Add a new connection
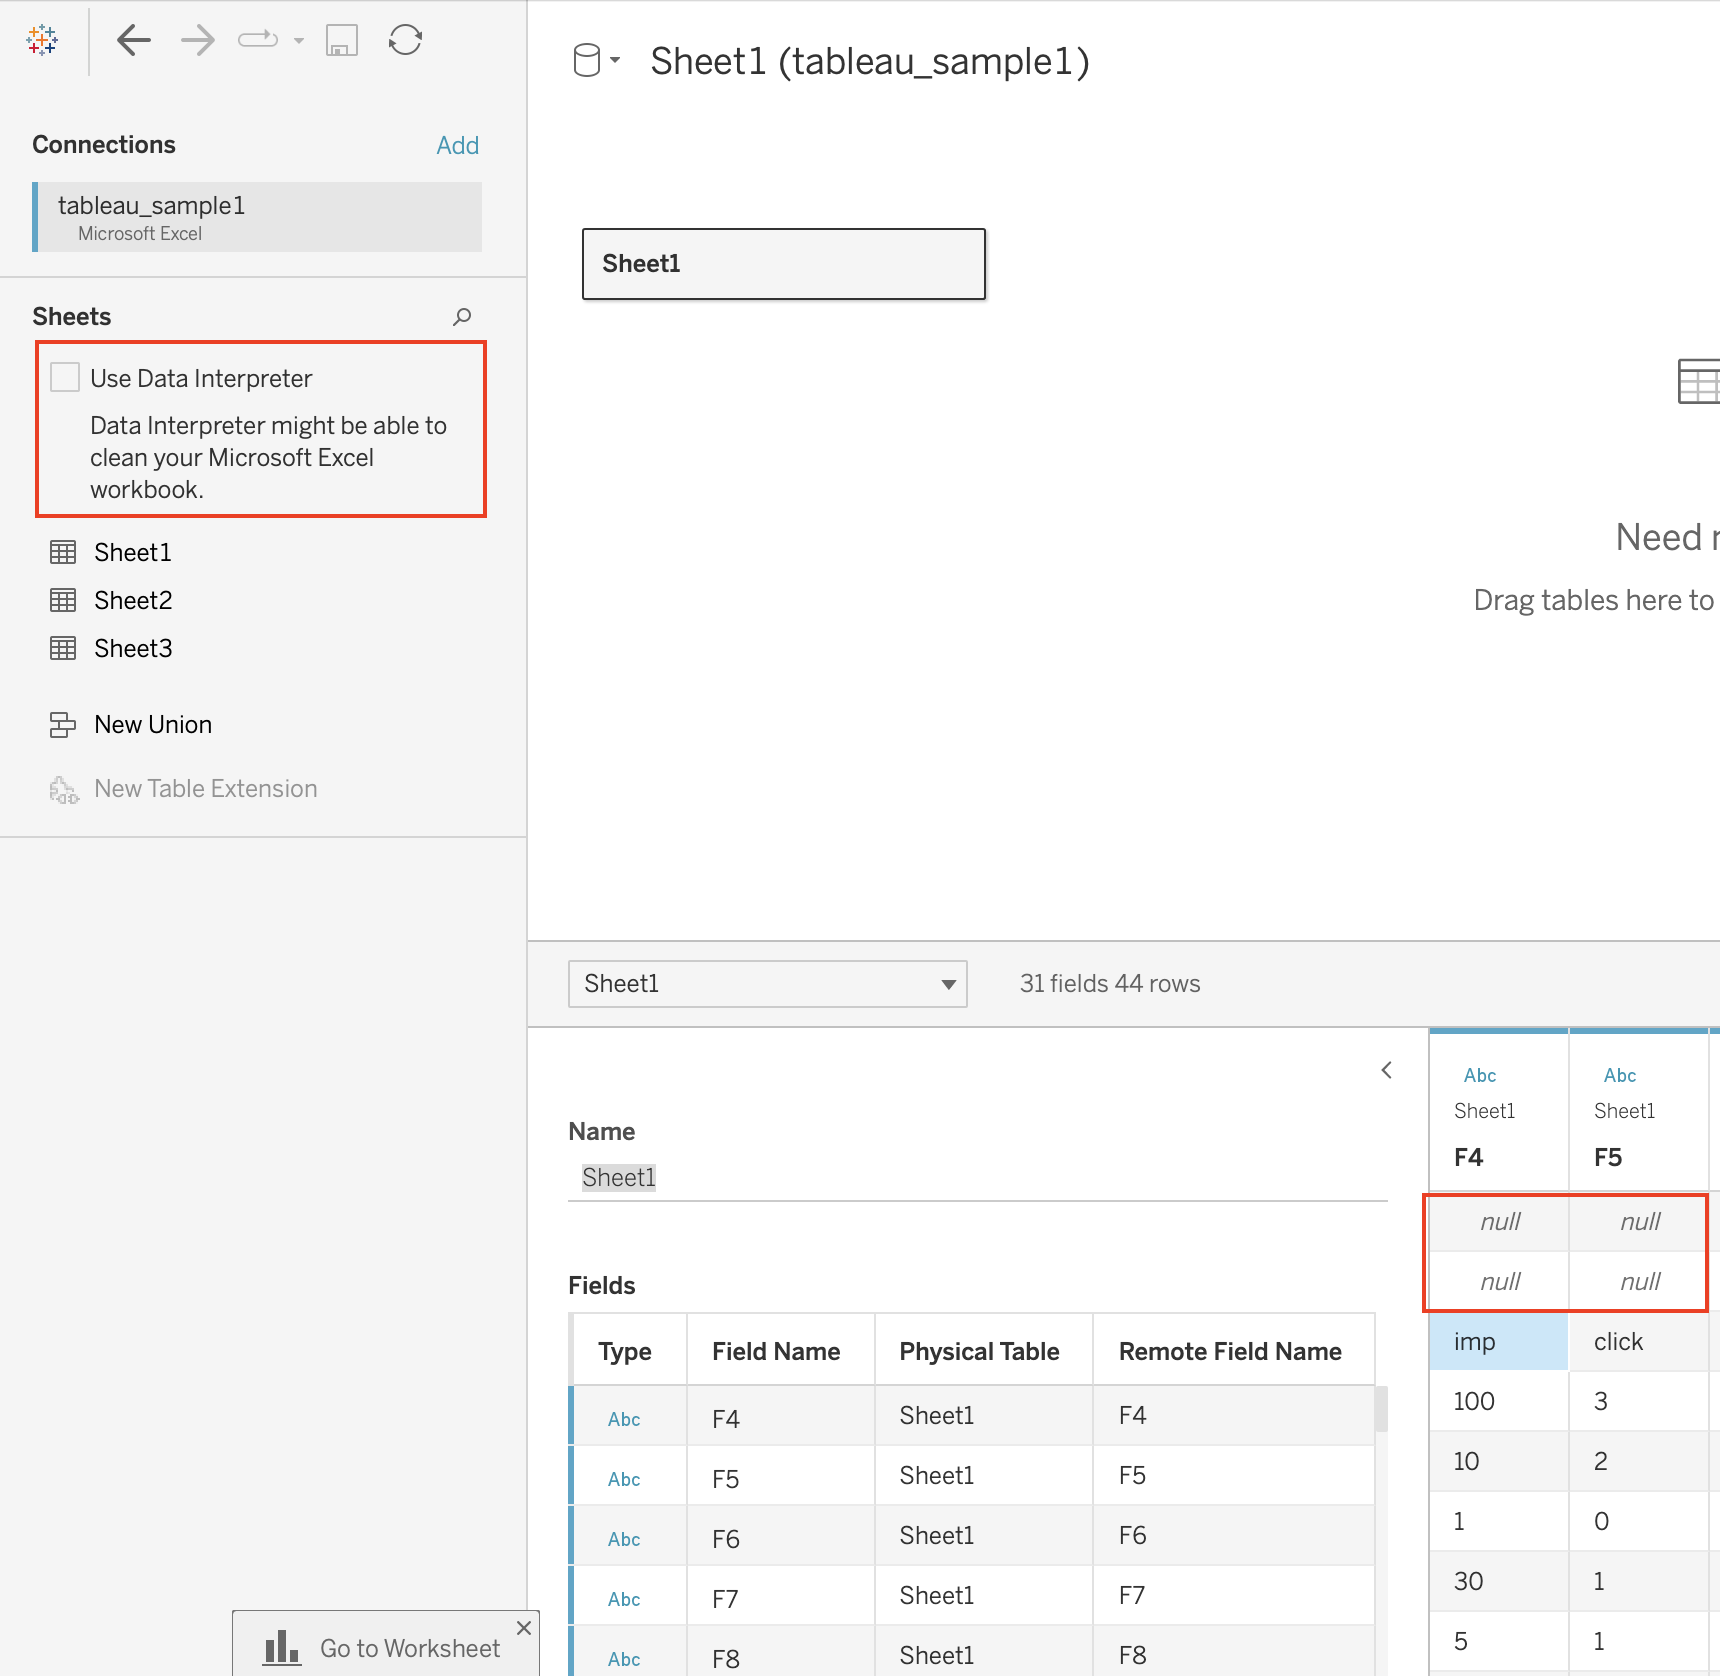Screen dimensions: 1720x1676 click(x=457, y=146)
